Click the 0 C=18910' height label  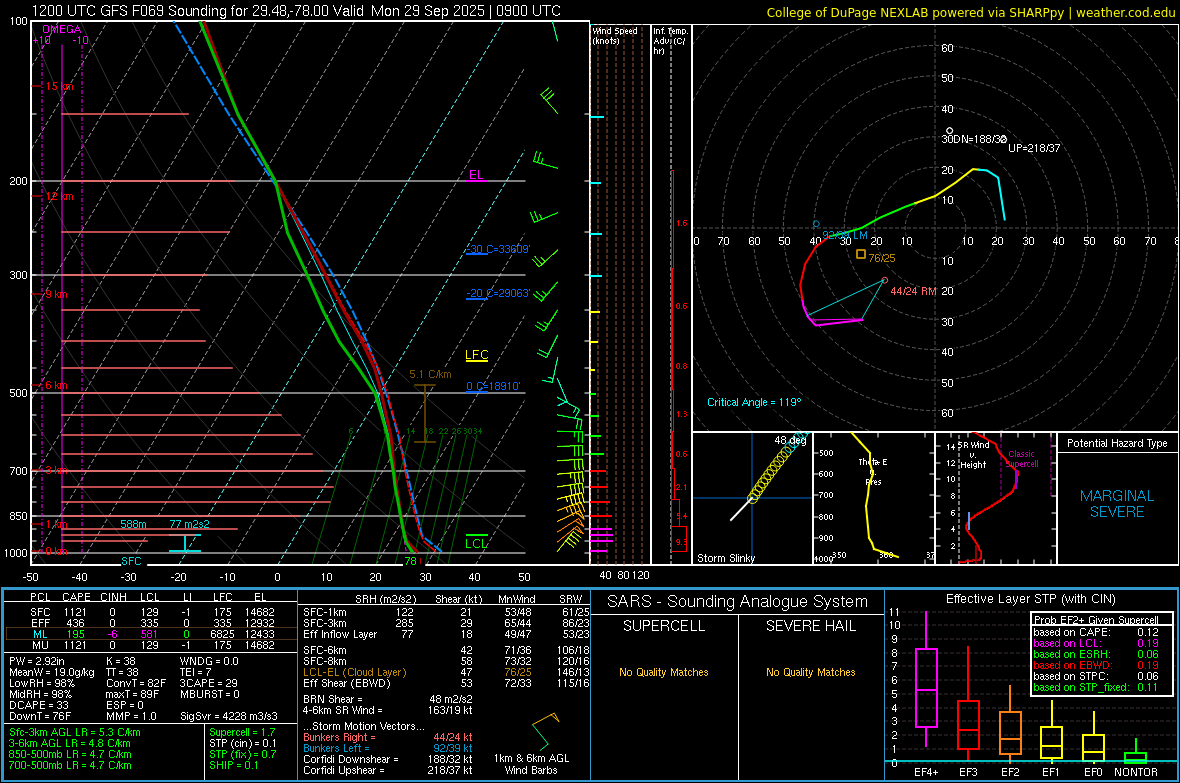[x=493, y=386]
